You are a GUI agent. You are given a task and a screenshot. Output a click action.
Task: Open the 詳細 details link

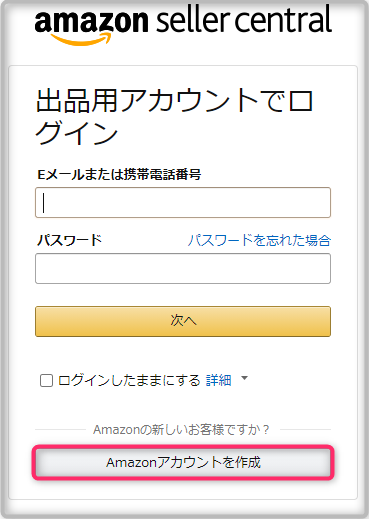point(219,380)
